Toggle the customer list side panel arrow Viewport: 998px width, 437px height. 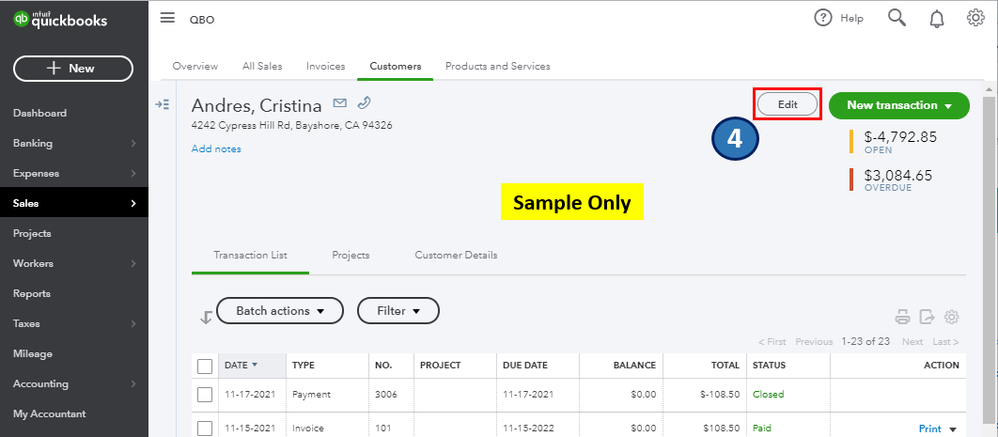(x=162, y=104)
